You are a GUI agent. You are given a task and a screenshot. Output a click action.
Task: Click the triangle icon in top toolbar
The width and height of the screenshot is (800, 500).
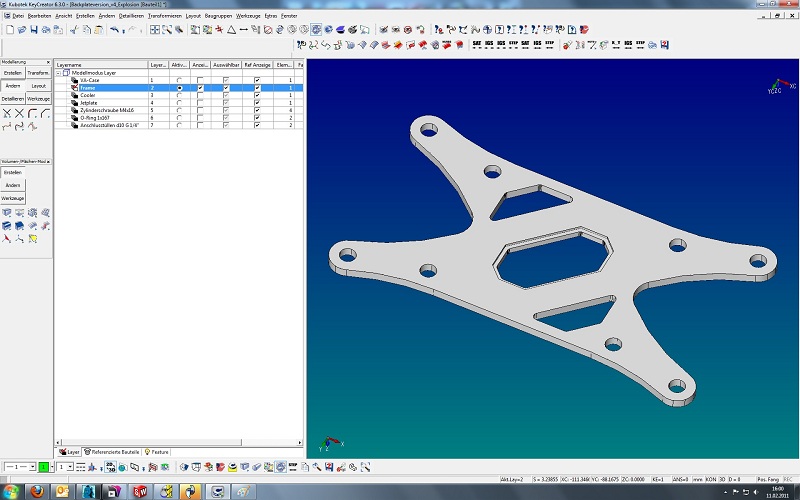[232, 30]
